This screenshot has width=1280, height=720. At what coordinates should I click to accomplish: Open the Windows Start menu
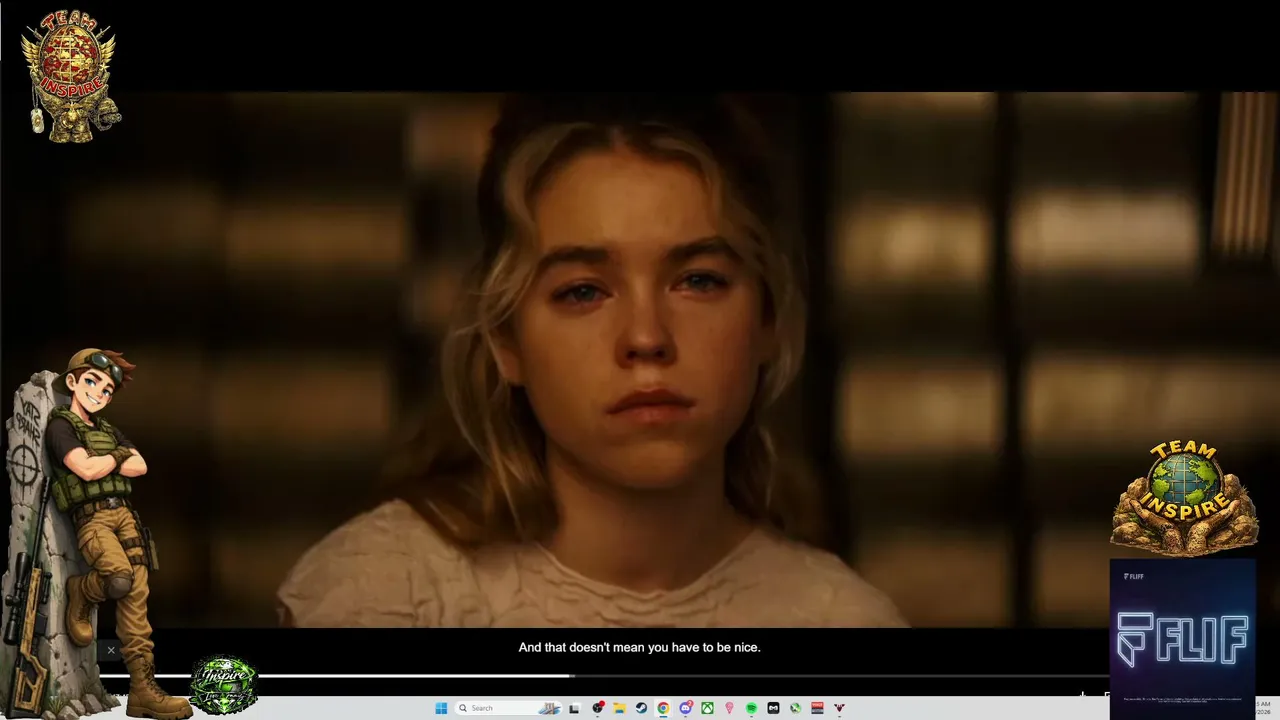pos(441,708)
